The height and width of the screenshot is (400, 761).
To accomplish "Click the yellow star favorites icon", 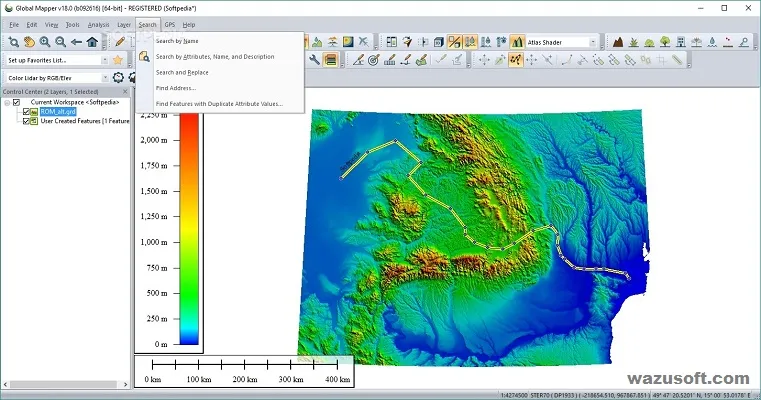I will coord(117,60).
